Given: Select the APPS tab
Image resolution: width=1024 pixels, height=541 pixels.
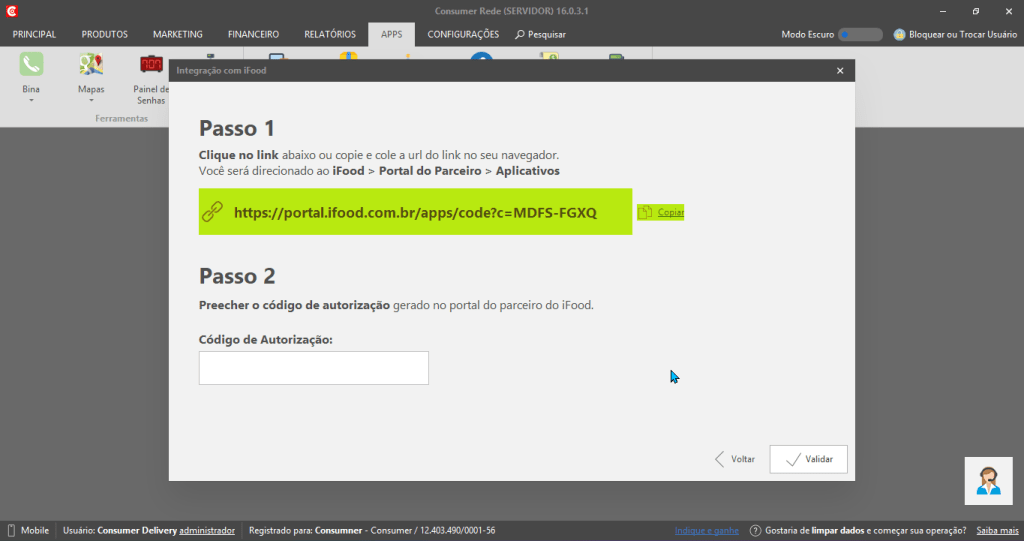Looking at the screenshot, I should pyautogui.click(x=391, y=34).
